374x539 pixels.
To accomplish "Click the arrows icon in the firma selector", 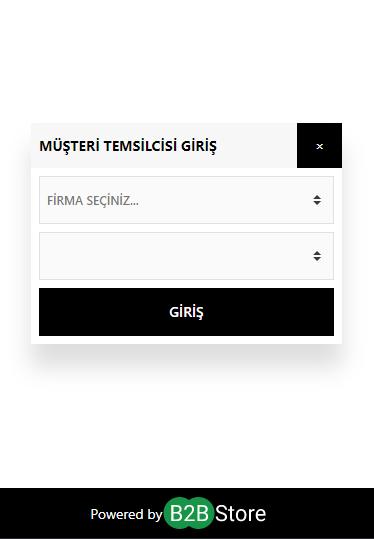I will 317,200.
